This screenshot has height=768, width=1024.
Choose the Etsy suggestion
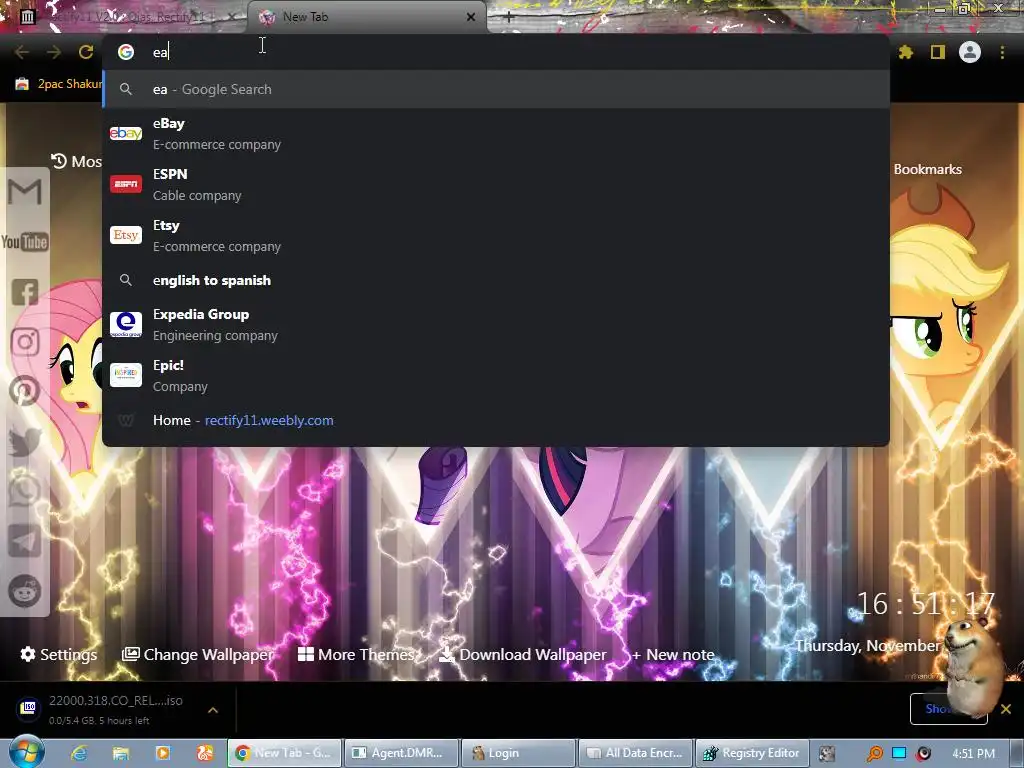tap(496, 236)
